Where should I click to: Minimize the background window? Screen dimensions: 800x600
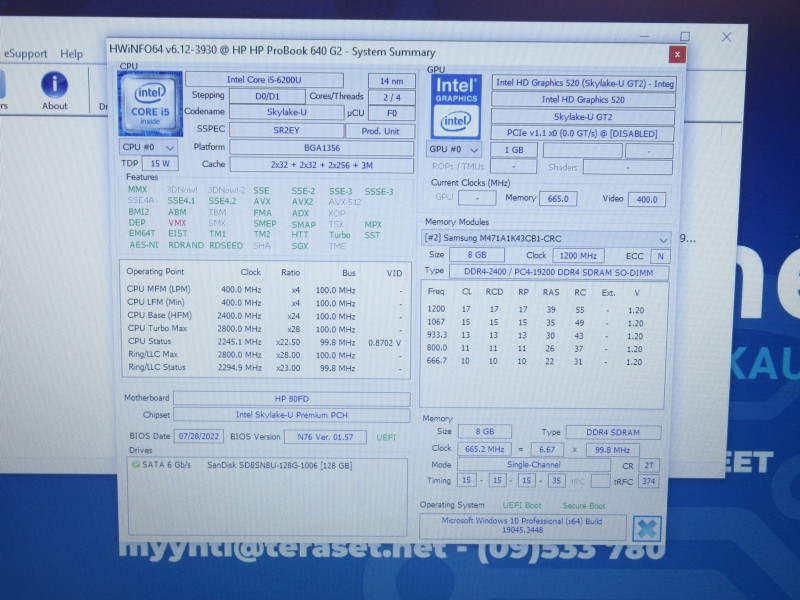tap(644, 36)
